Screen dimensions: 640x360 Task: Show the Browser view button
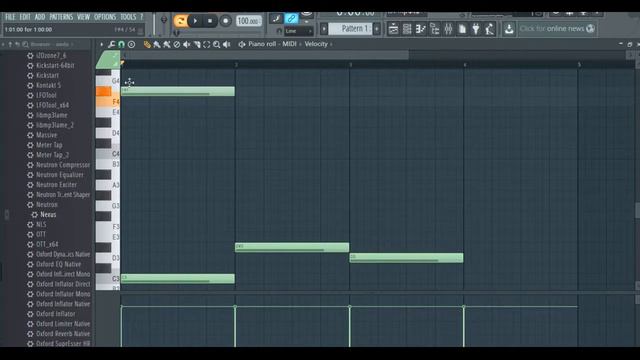click(x=435, y=29)
